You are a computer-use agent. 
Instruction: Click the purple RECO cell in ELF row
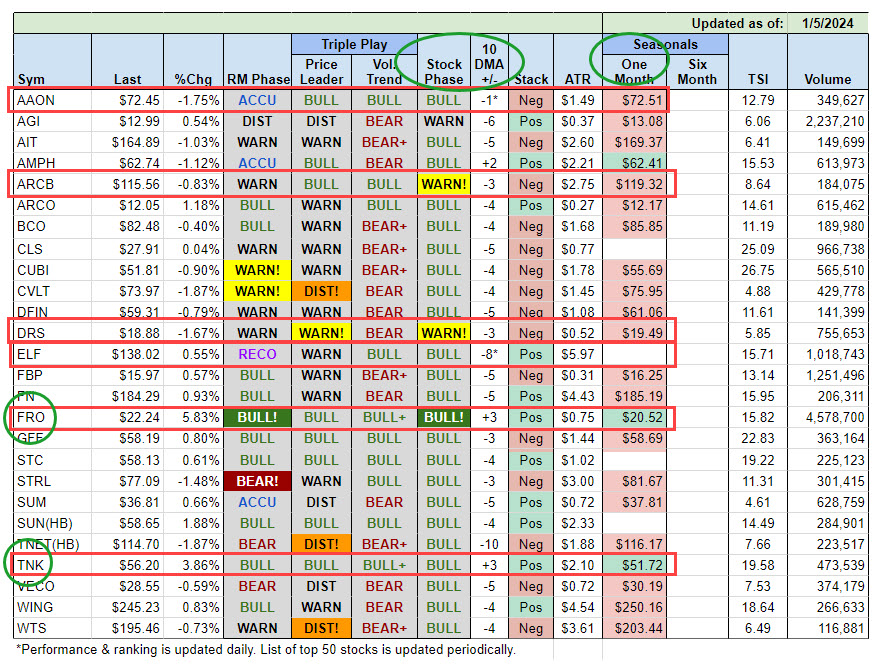coord(257,354)
